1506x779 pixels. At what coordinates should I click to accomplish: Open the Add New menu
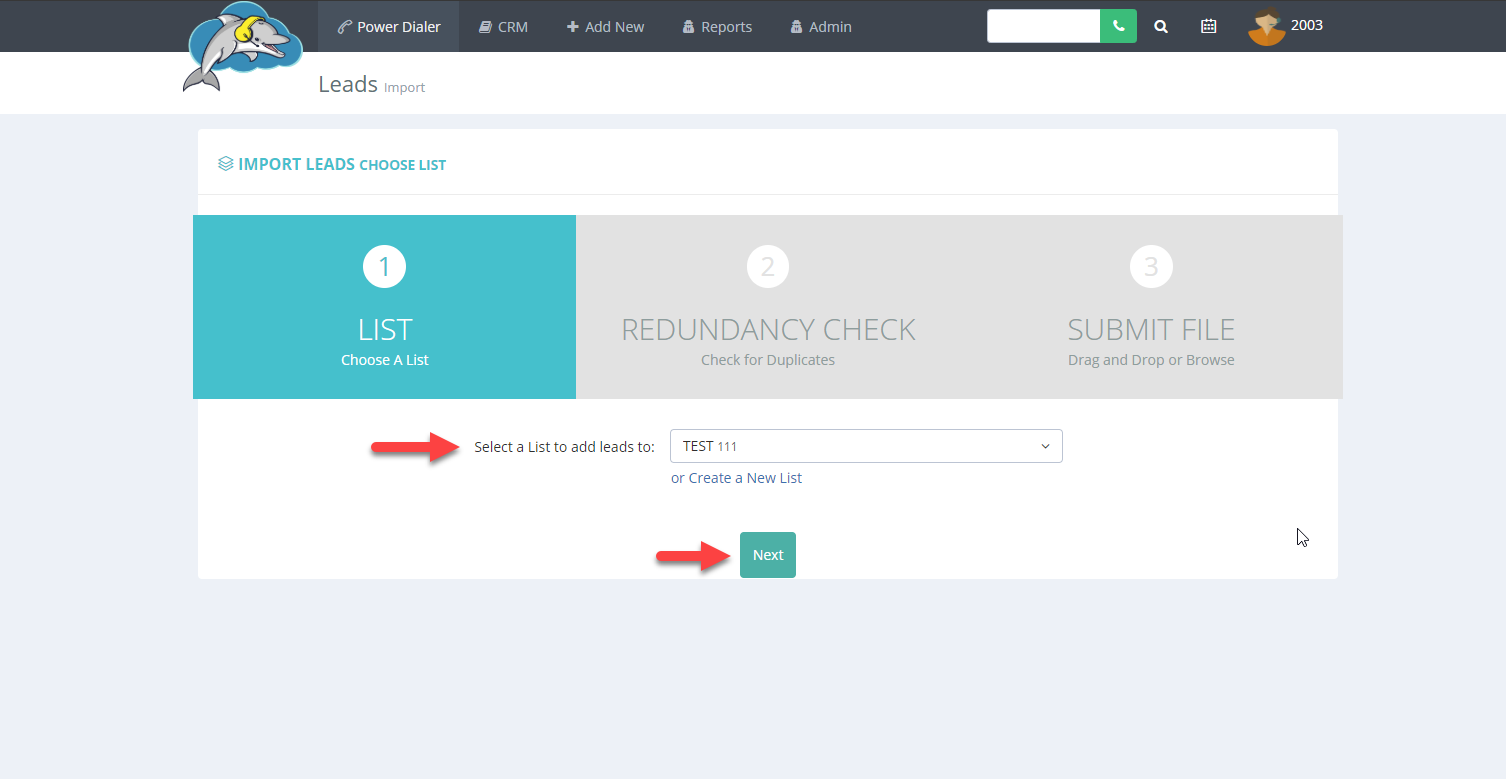[x=605, y=27]
